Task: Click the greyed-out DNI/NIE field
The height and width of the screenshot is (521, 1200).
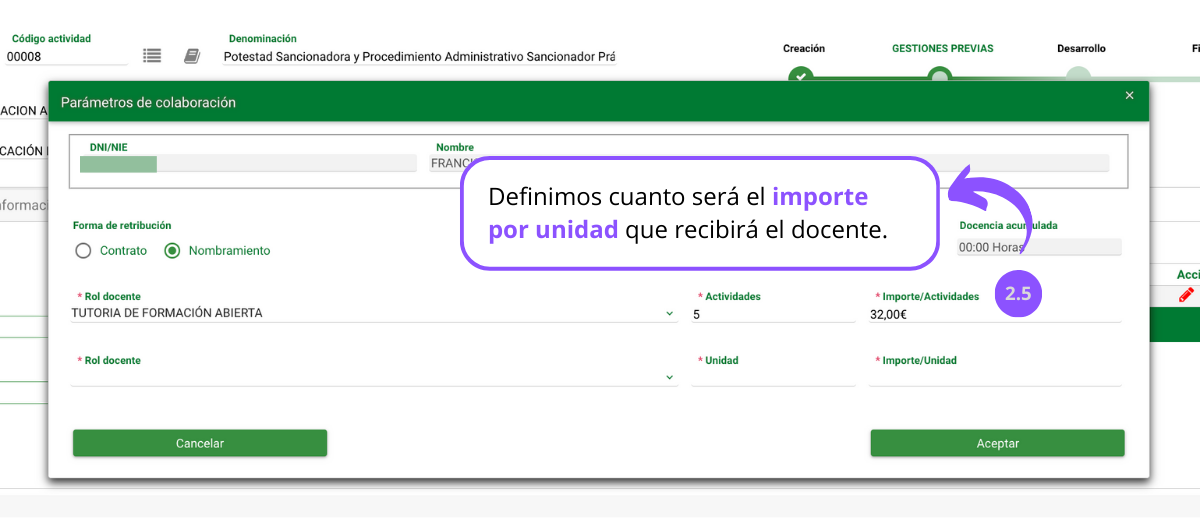Action: point(248,164)
